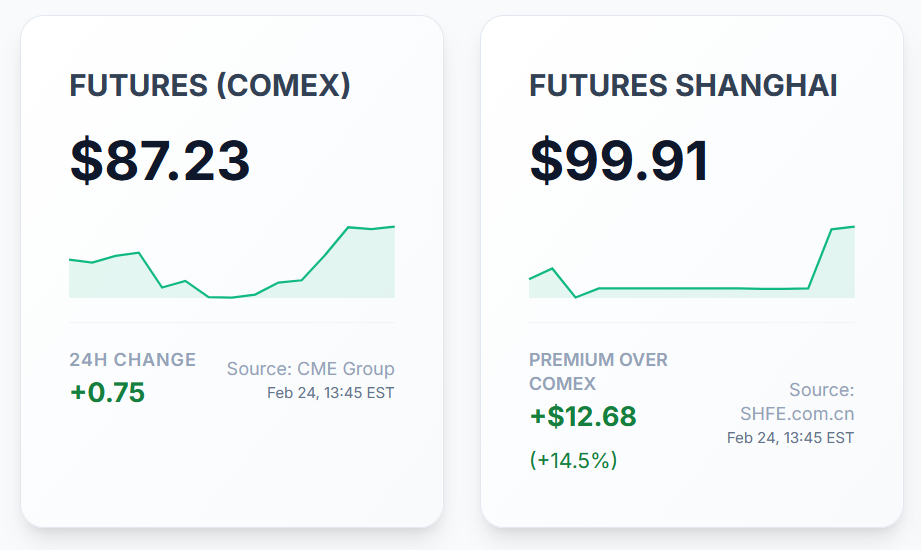Click the flat middle section of Shanghai sparkline
This screenshot has height=550, width=921.
pos(700,288)
